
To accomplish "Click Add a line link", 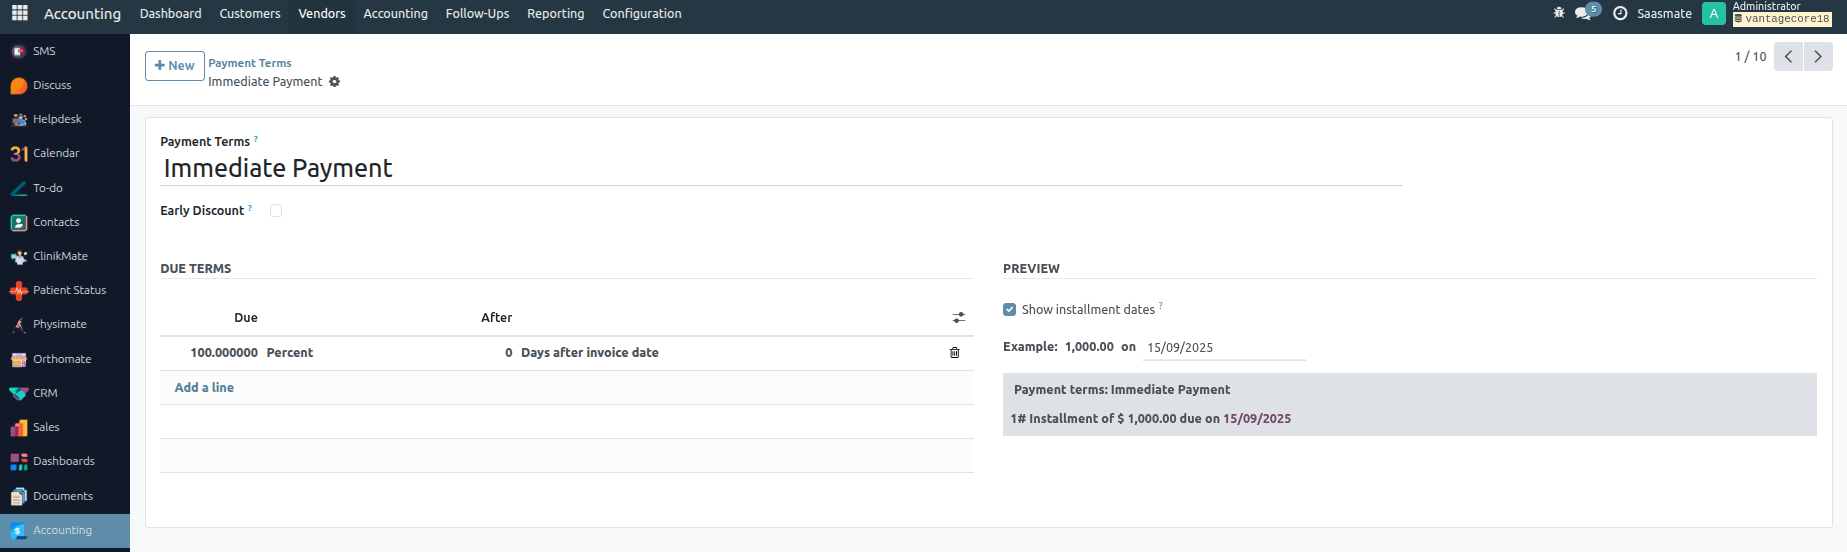I will [204, 388].
